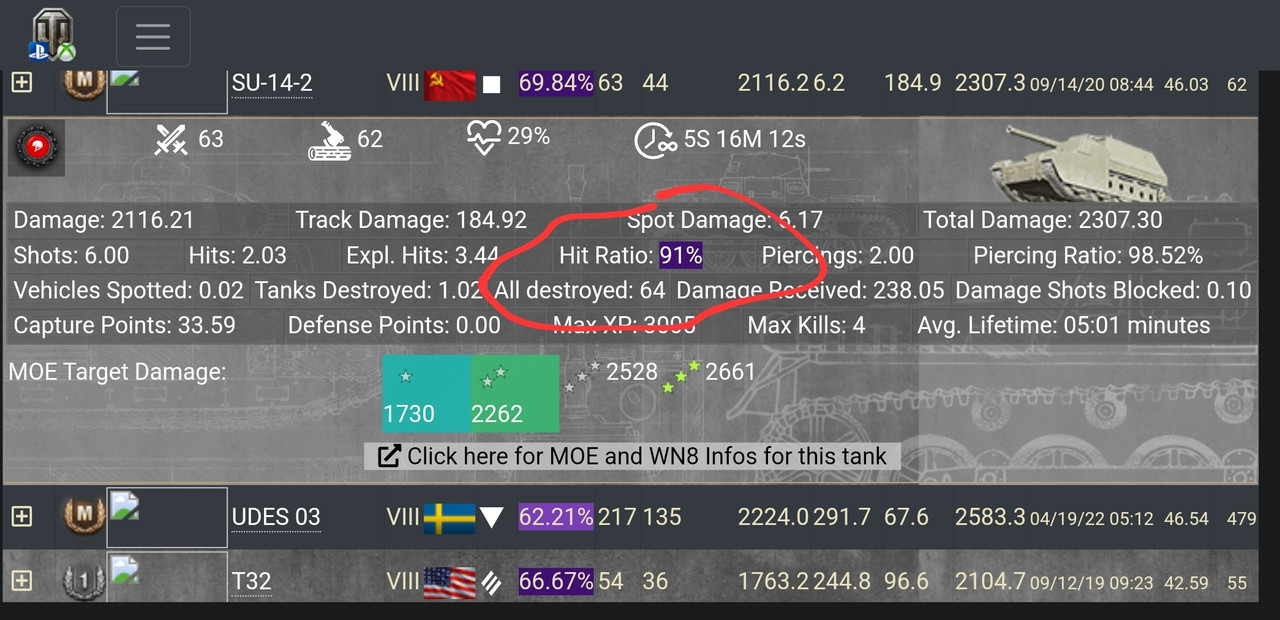Click the UDES 03 mastery badge icon
The height and width of the screenshot is (620, 1280).
[x=84, y=516]
